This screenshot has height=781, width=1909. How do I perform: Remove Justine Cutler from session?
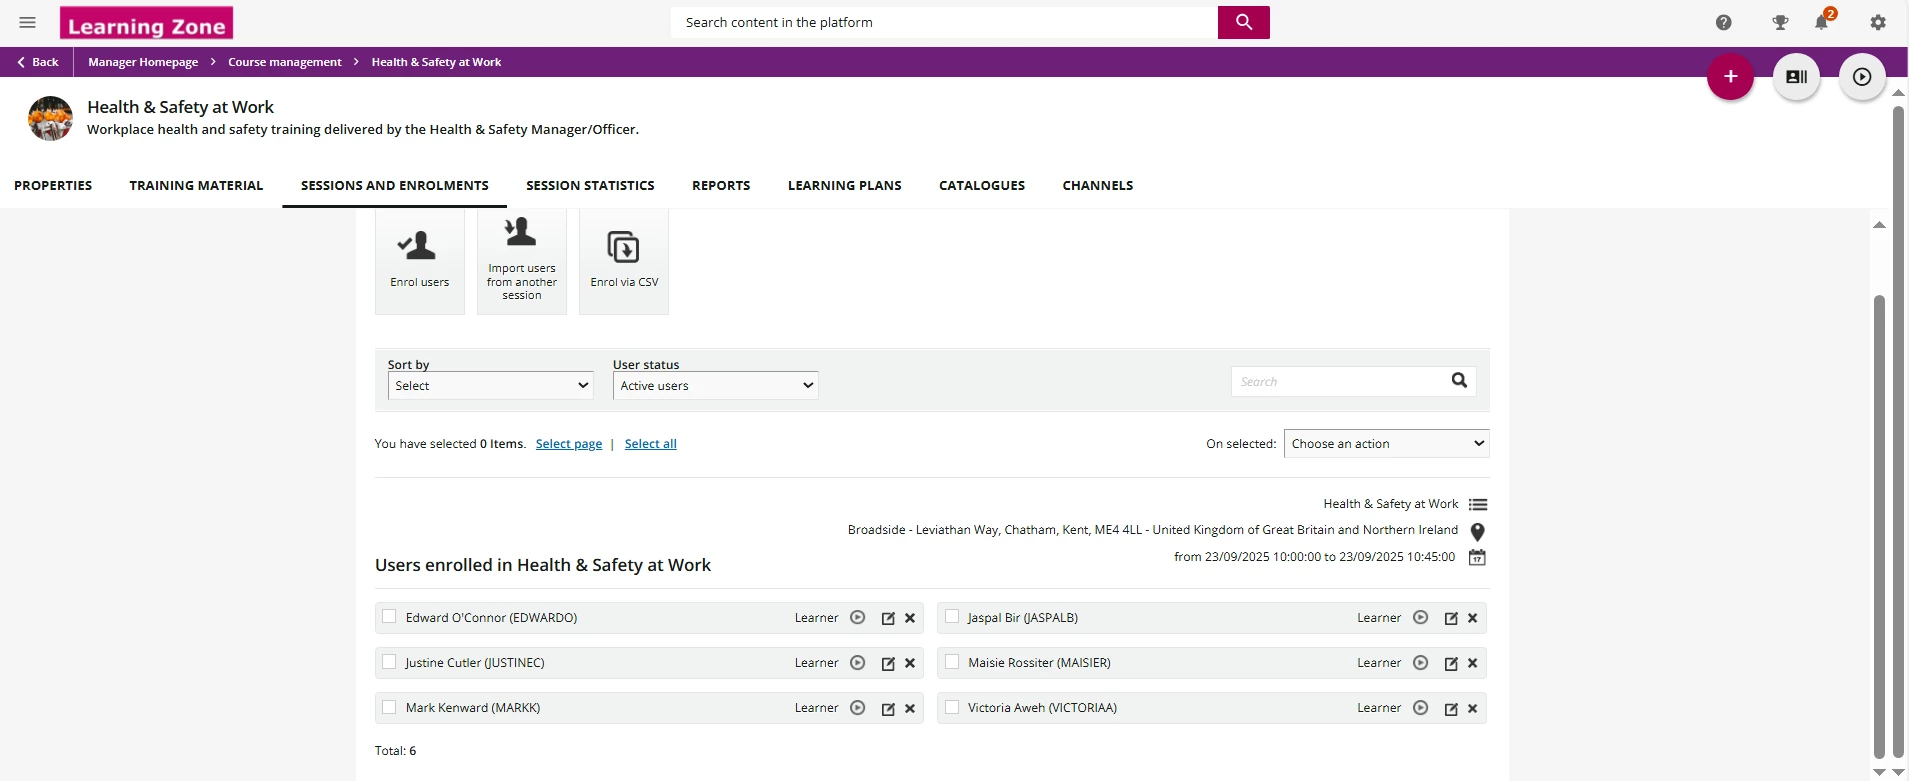pyautogui.click(x=910, y=663)
